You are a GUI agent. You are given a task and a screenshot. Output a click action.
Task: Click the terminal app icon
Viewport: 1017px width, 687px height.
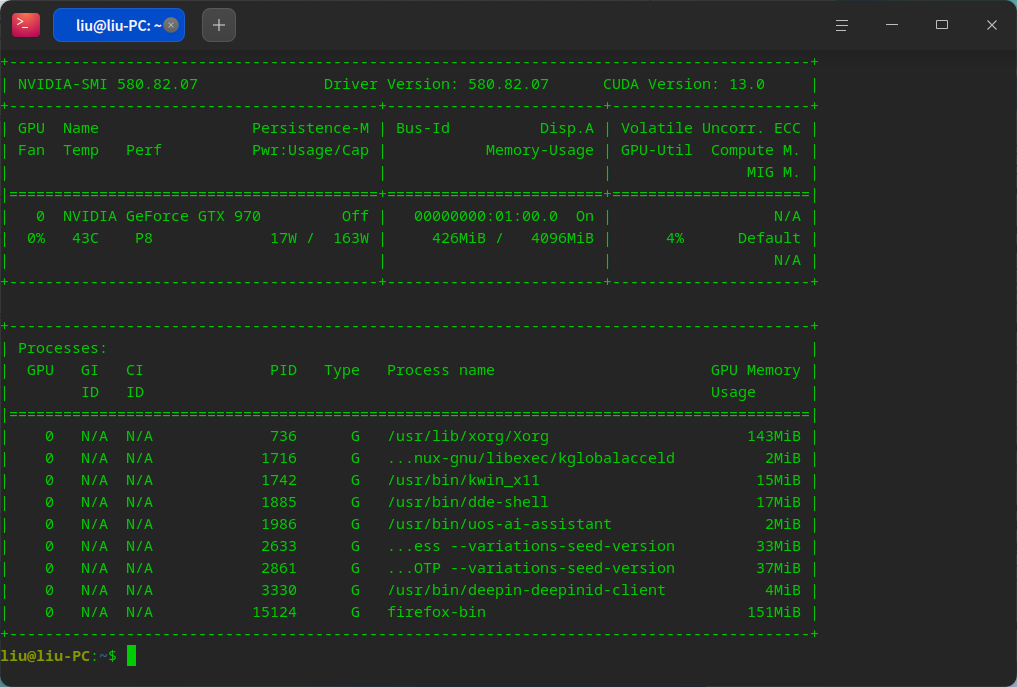pos(26,25)
